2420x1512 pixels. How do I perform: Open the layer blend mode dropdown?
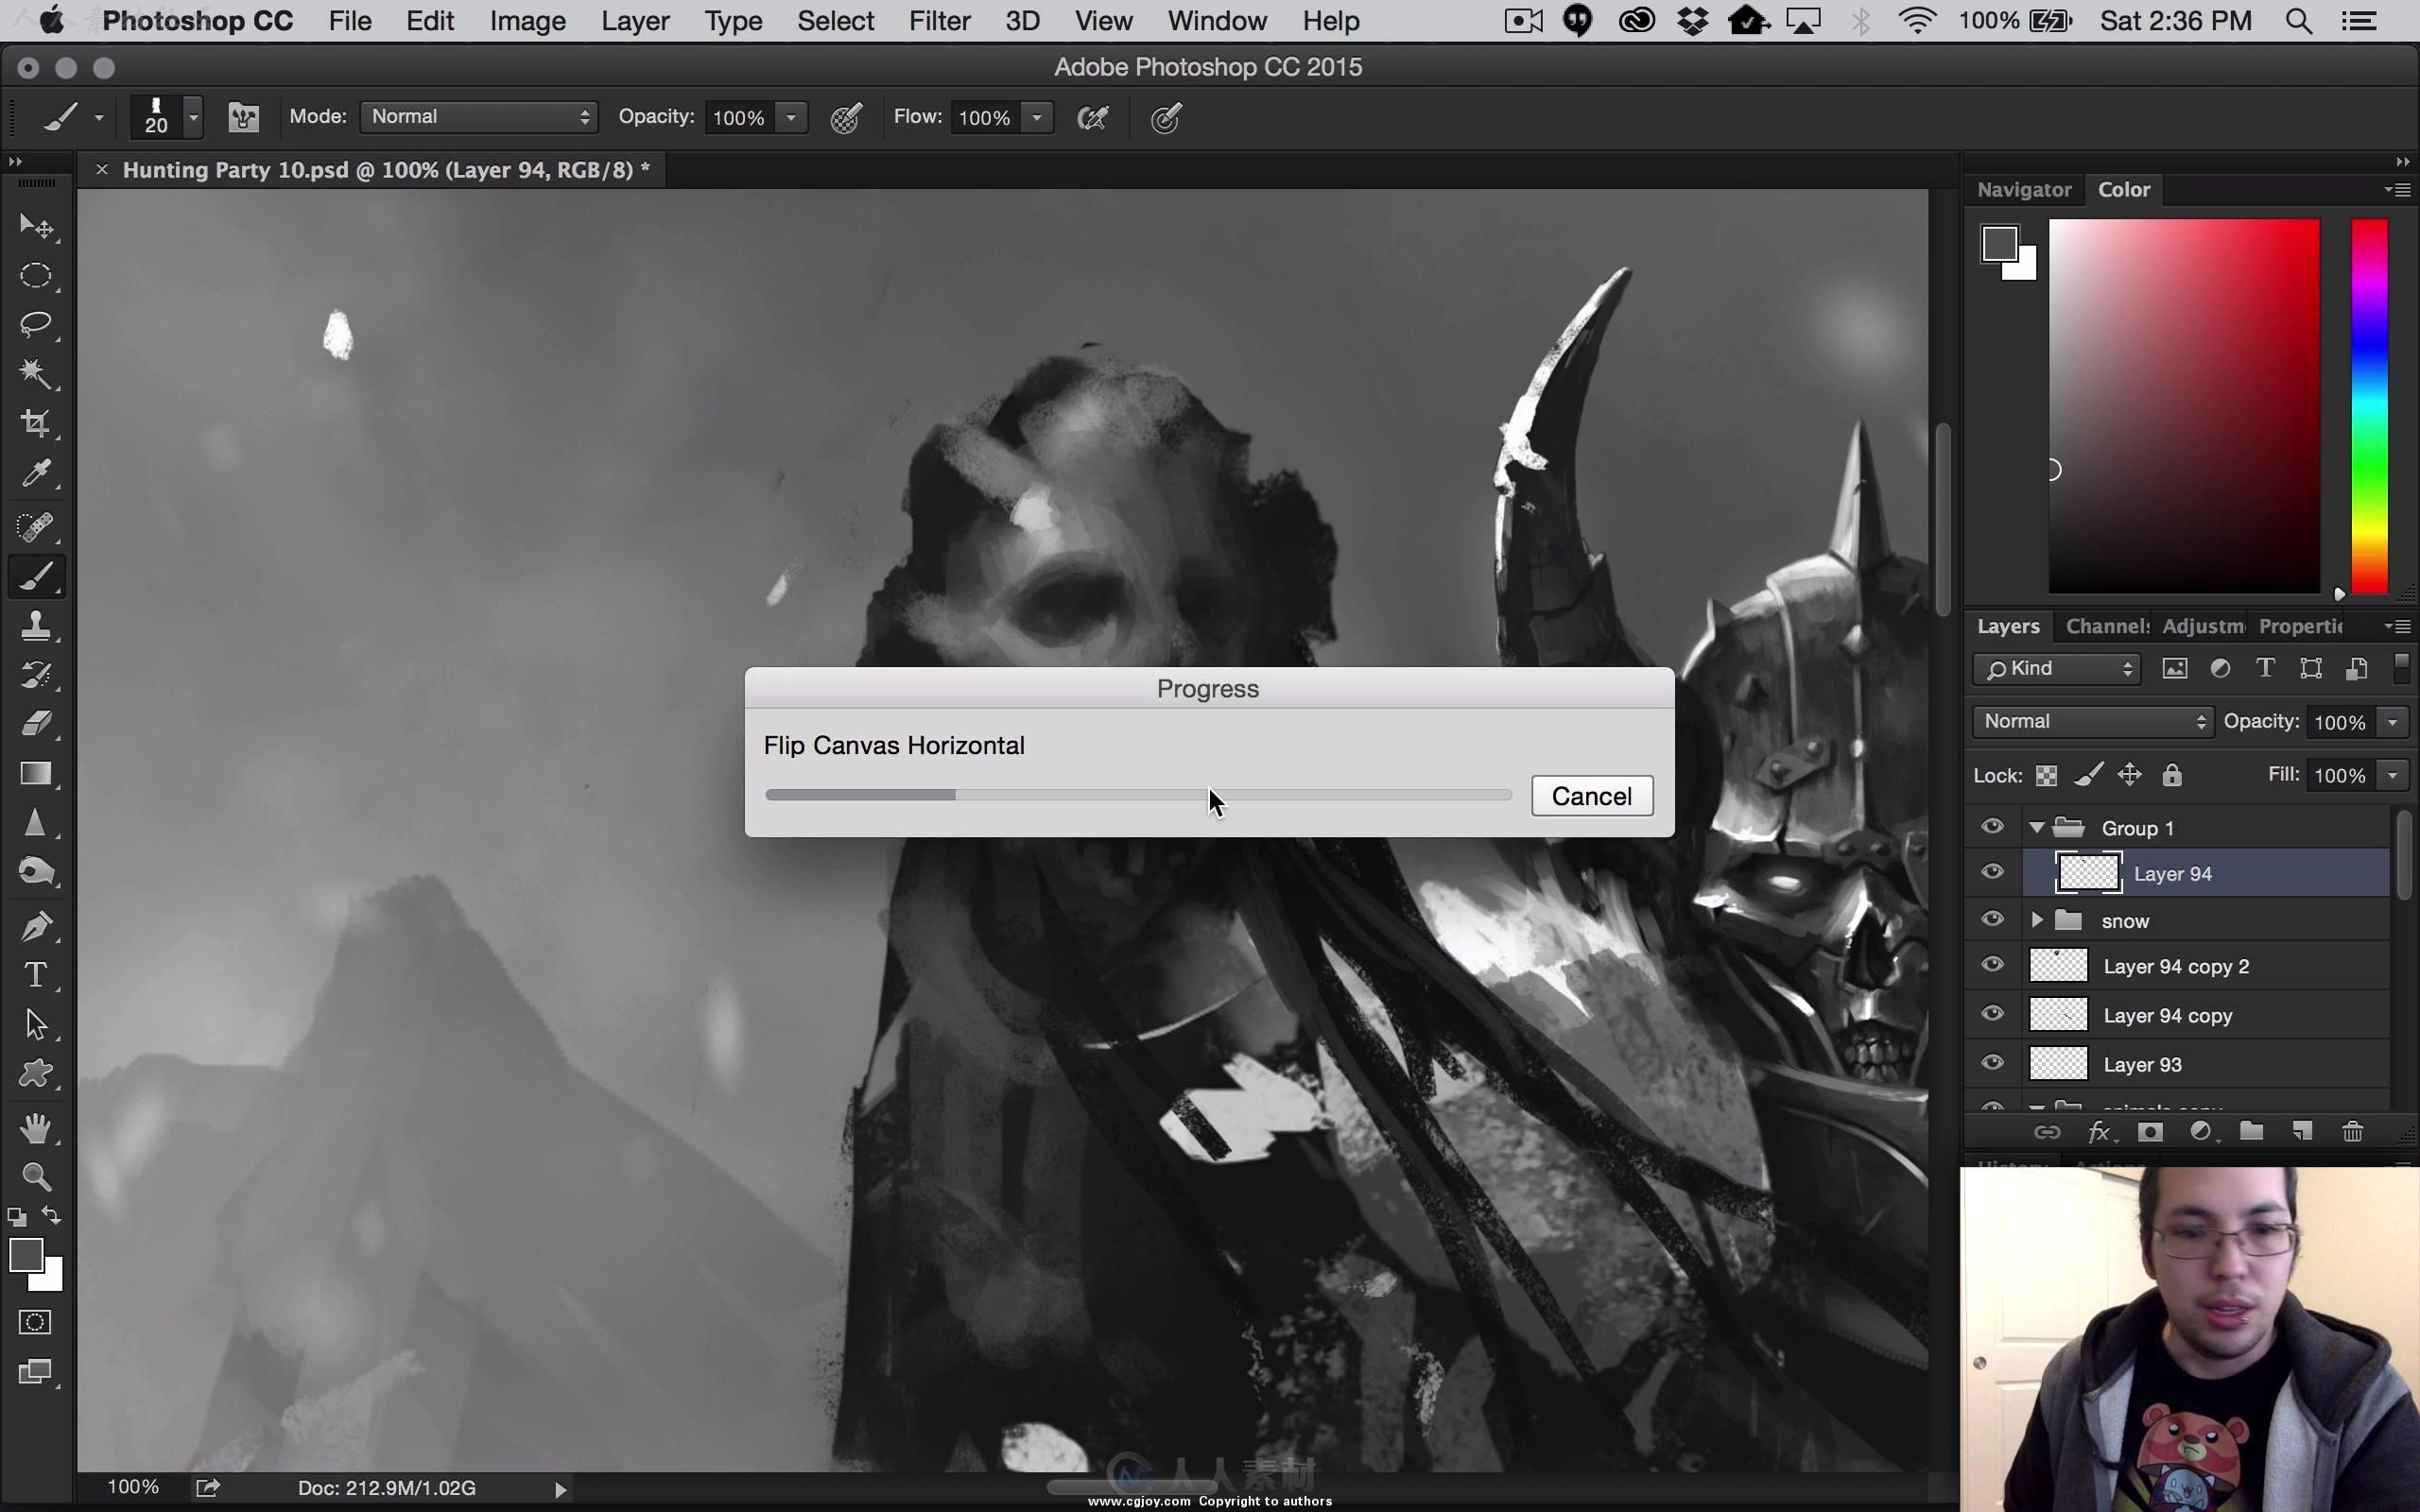point(2092,722)
